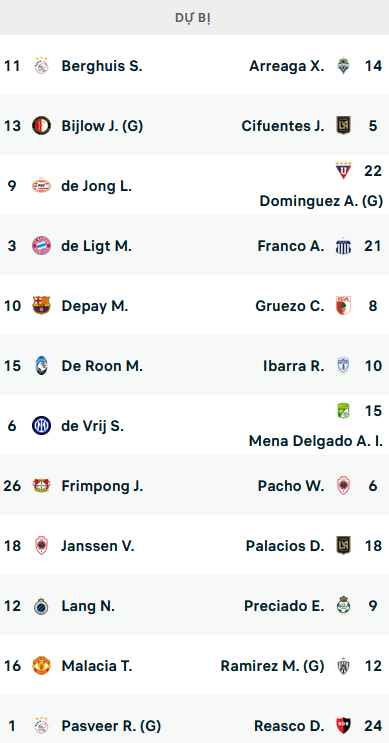The height and width of the screenshot is (743, 389).
Task: Click the Augsburg crest next to Gruezo C.
Action: (x=344, y=306)
